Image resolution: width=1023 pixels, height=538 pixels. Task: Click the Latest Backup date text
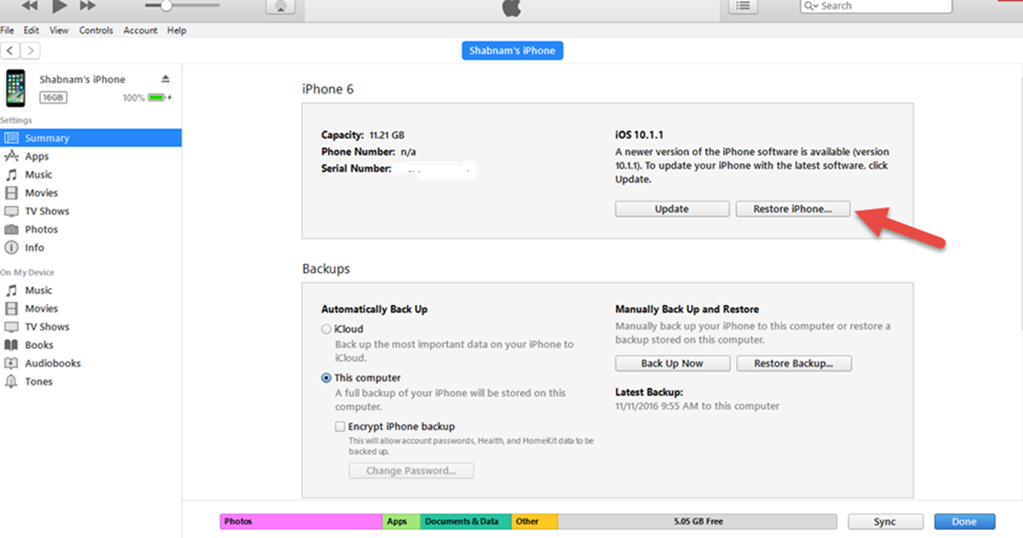[x=697, y=406]
